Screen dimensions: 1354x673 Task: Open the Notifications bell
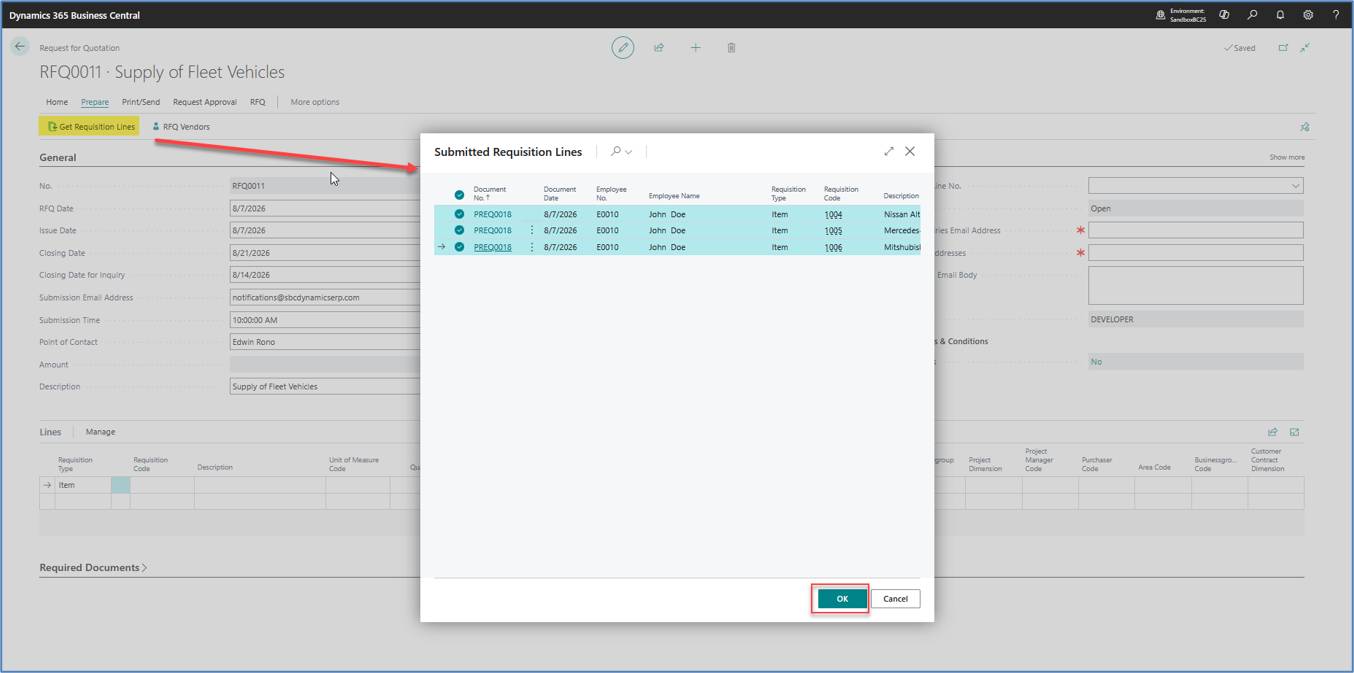(1280, 15)
